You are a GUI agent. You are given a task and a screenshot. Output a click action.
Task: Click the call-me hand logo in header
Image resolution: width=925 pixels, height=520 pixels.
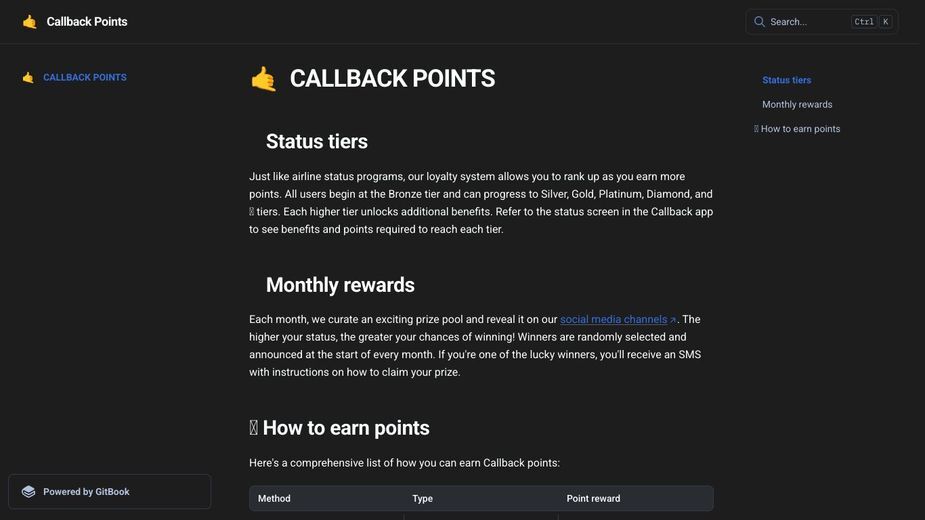[x=29, y=22]
